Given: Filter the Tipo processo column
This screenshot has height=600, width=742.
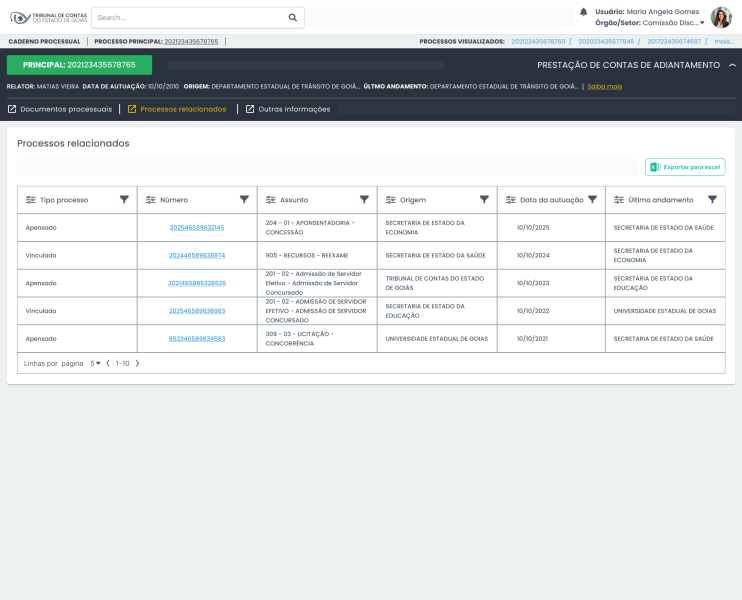Looking at the screenshot, I should 124,200.
